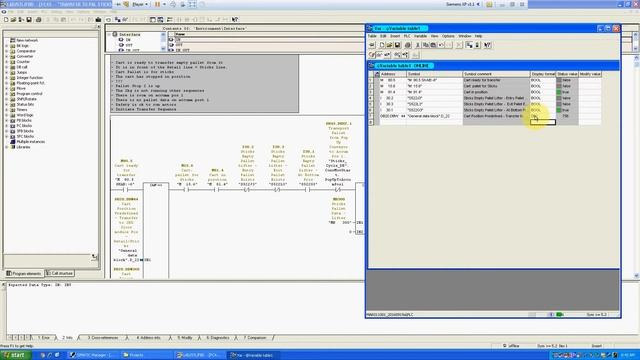Expand Timers folder in elements tree
The height and width of the screenshot is (360, 640).
click(x=7, y=109)
